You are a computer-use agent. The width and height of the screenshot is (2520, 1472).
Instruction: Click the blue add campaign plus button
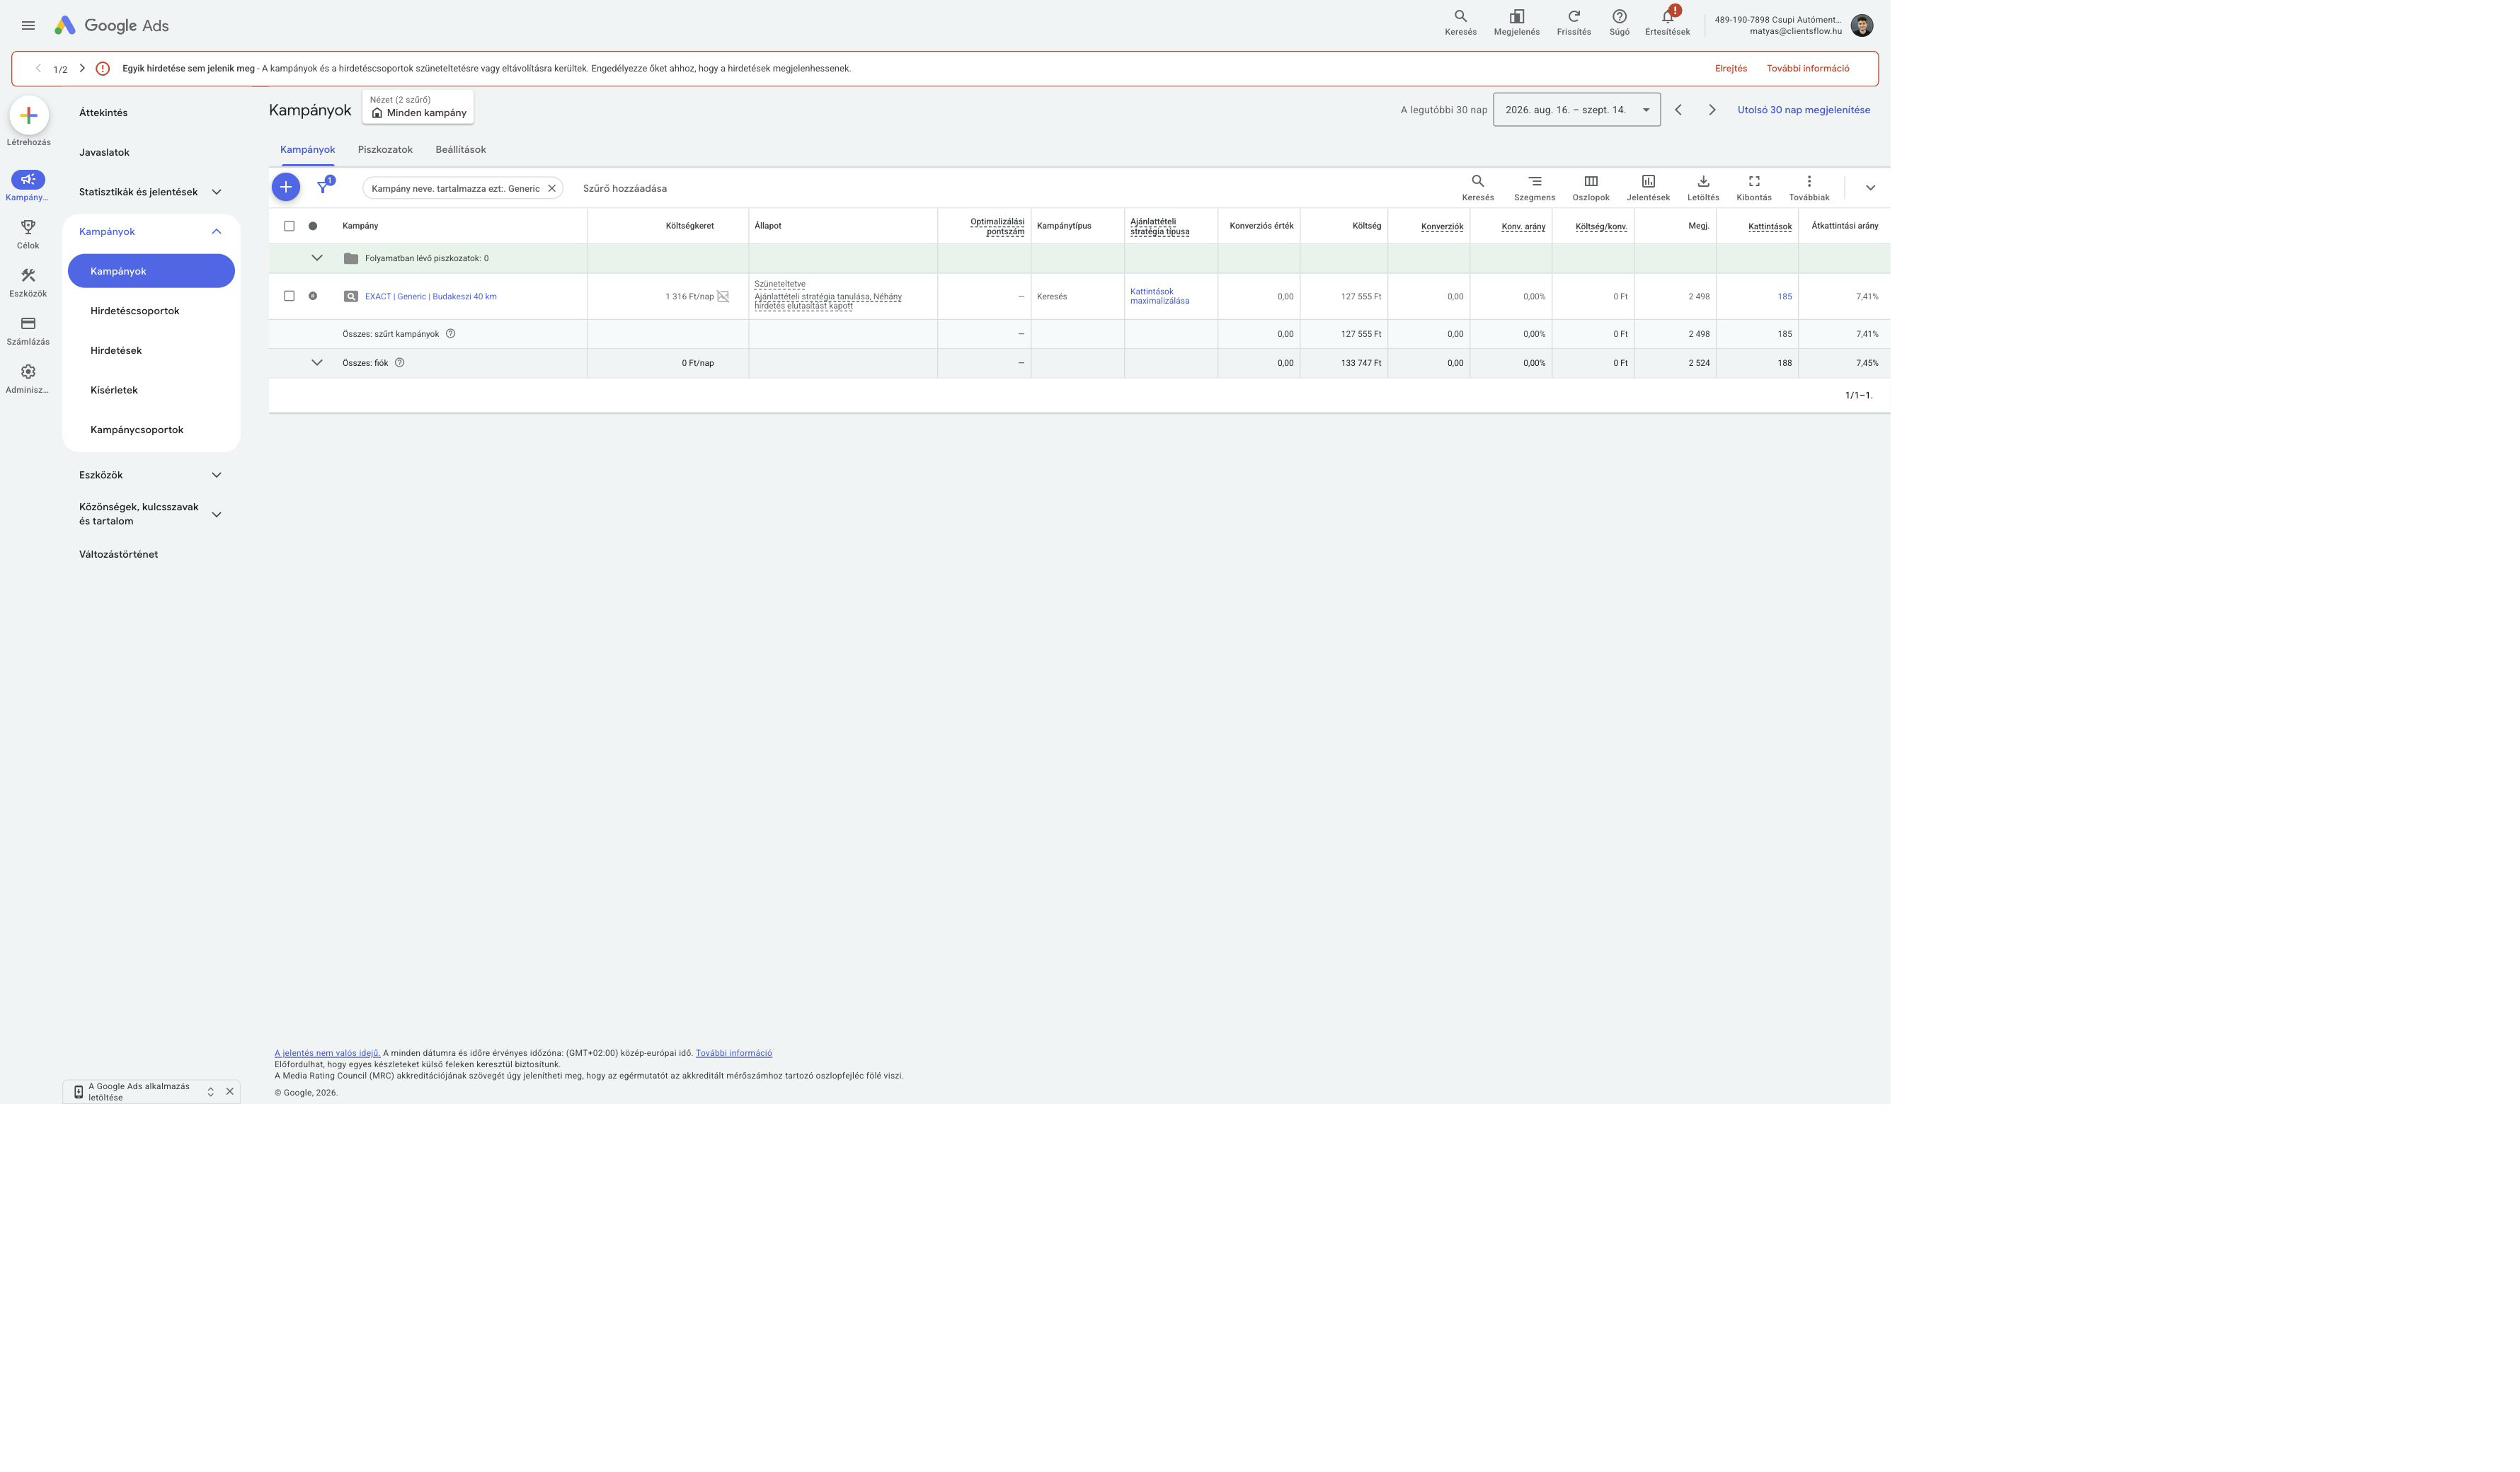tap(285, 187)
